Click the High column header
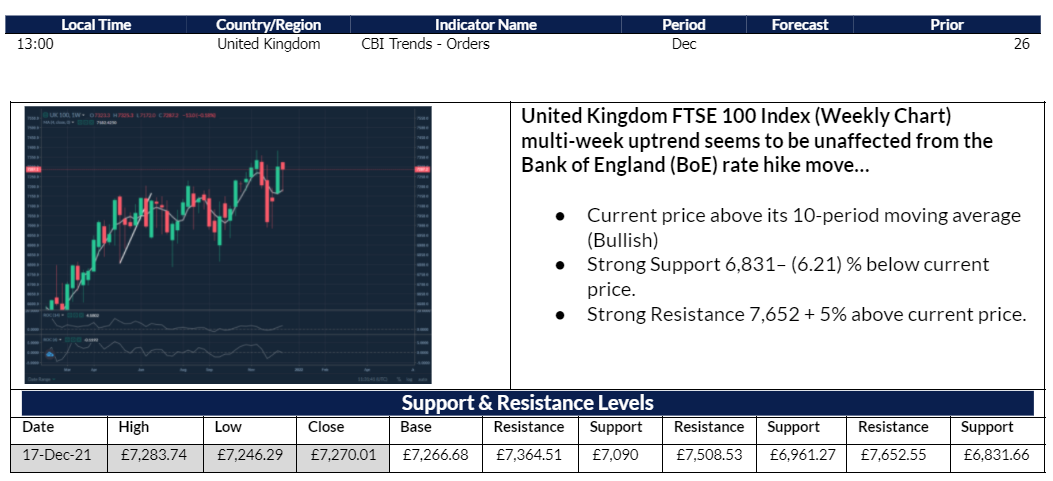 [134, 427]
